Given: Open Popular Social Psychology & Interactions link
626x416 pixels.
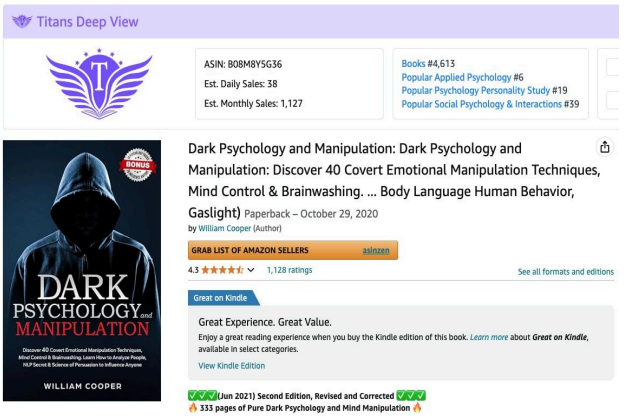Looking at the screenshot, I should pos(481,104).
